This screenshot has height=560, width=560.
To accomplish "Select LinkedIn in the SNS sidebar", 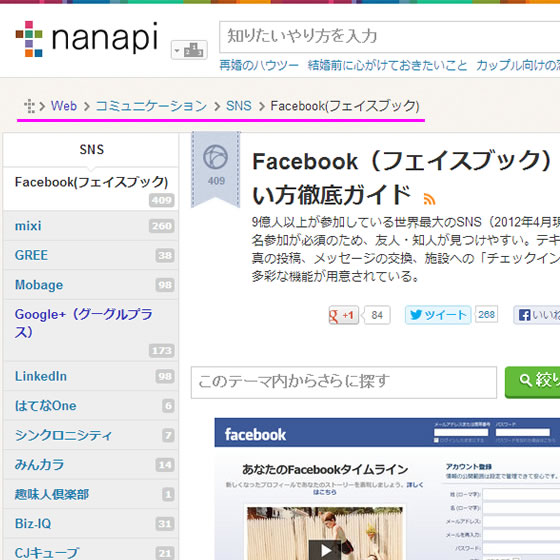I will (90, 376).
